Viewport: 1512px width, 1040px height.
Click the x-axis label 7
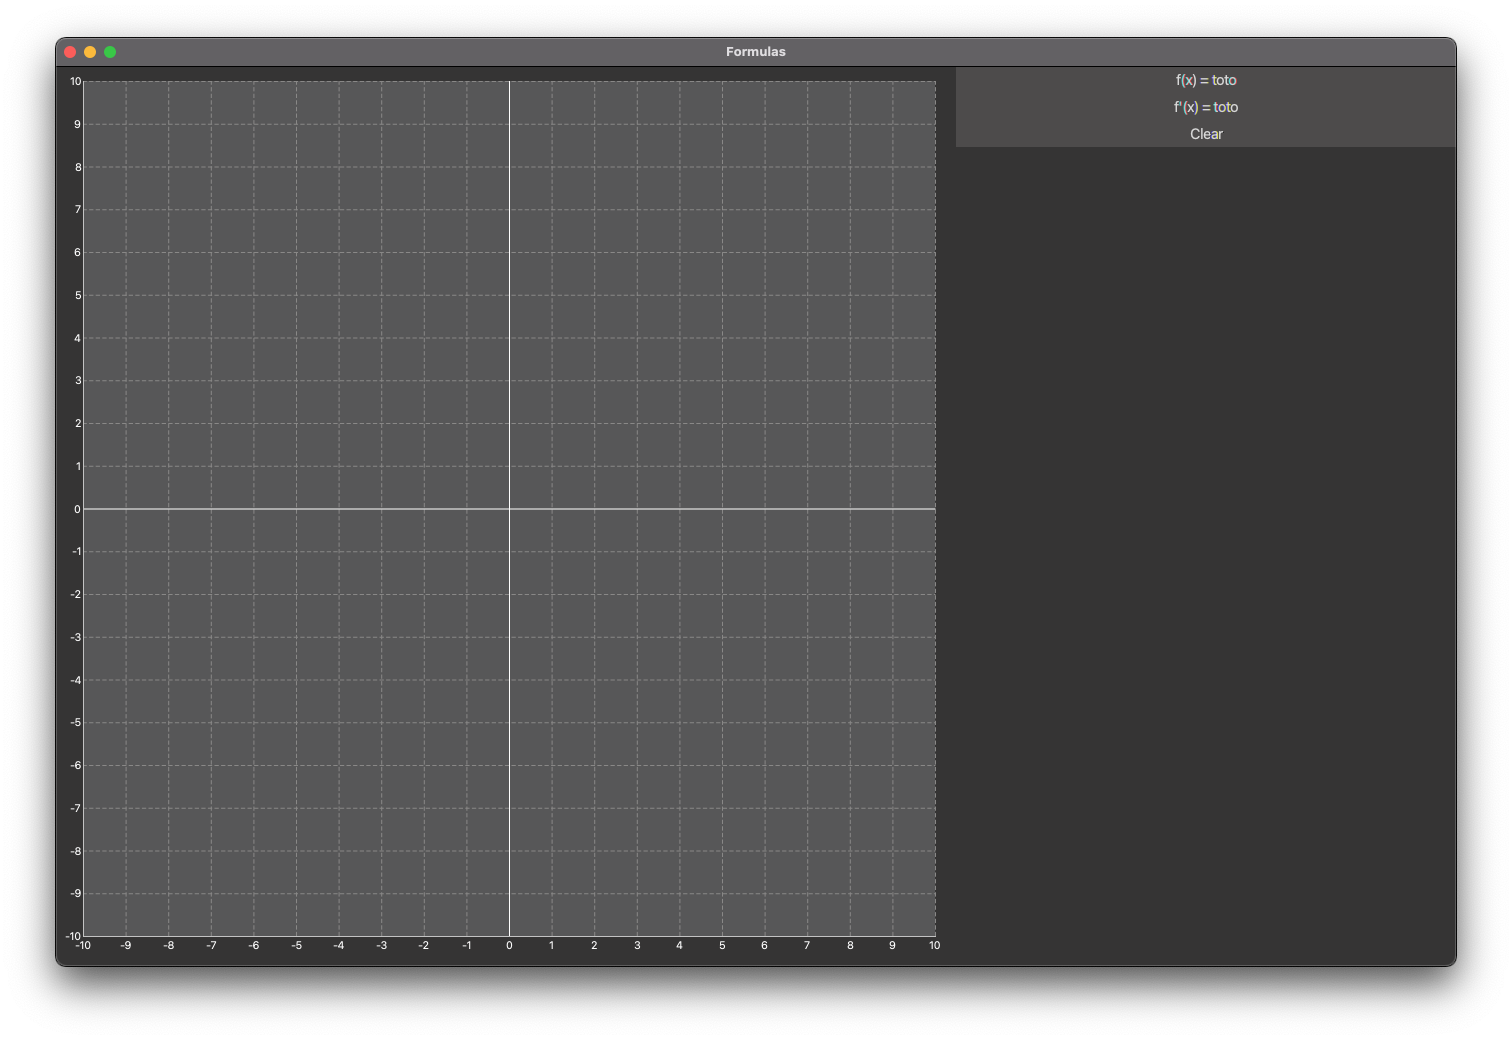point(807,945)
